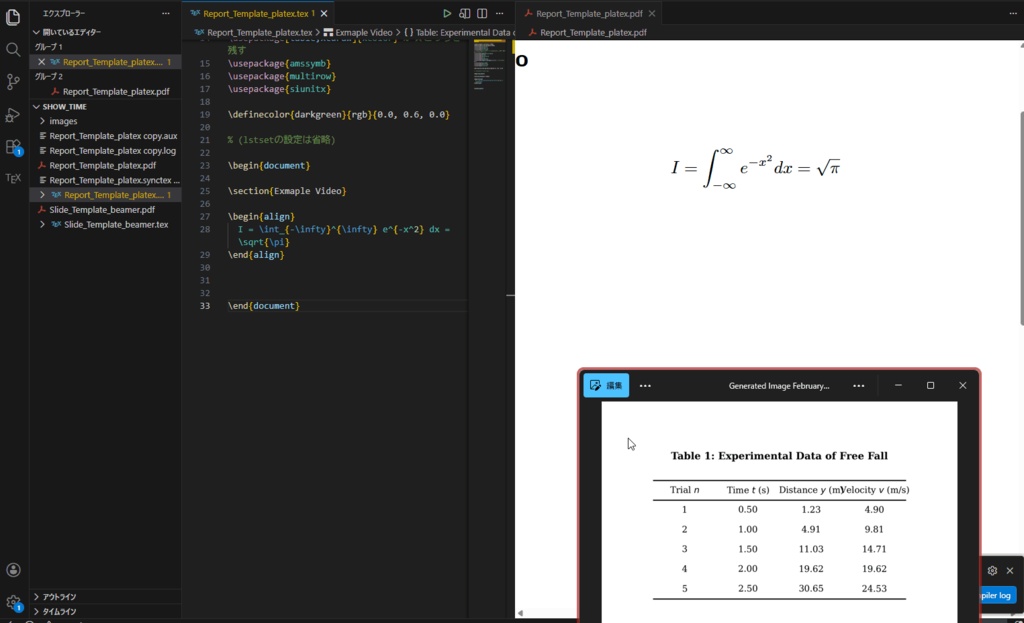Open the TeX sidebar view
This screenshot has height=623, width=1024.
[x=13, y=178]
